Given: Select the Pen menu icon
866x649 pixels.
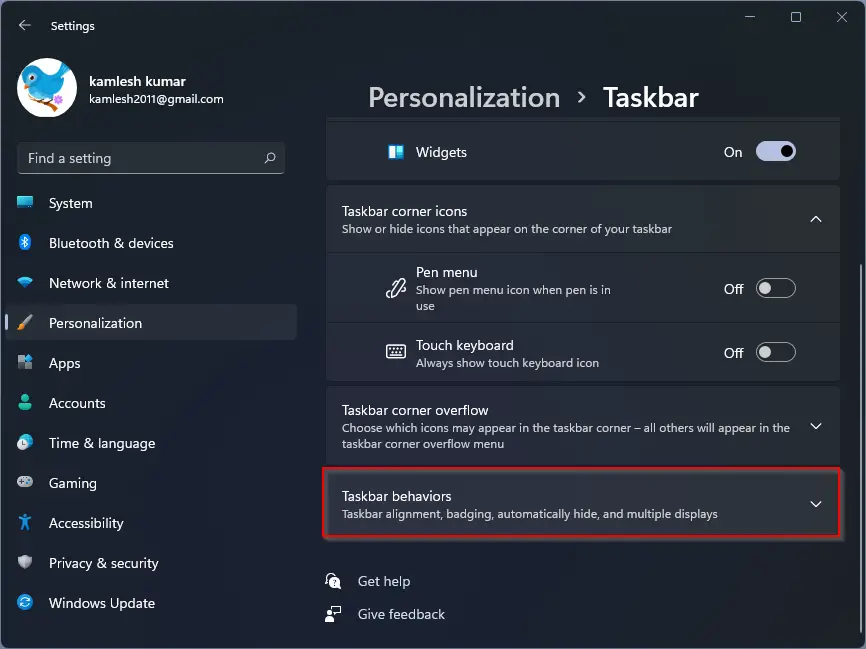Looking at the screenshot, I should (x=395, y=288).
